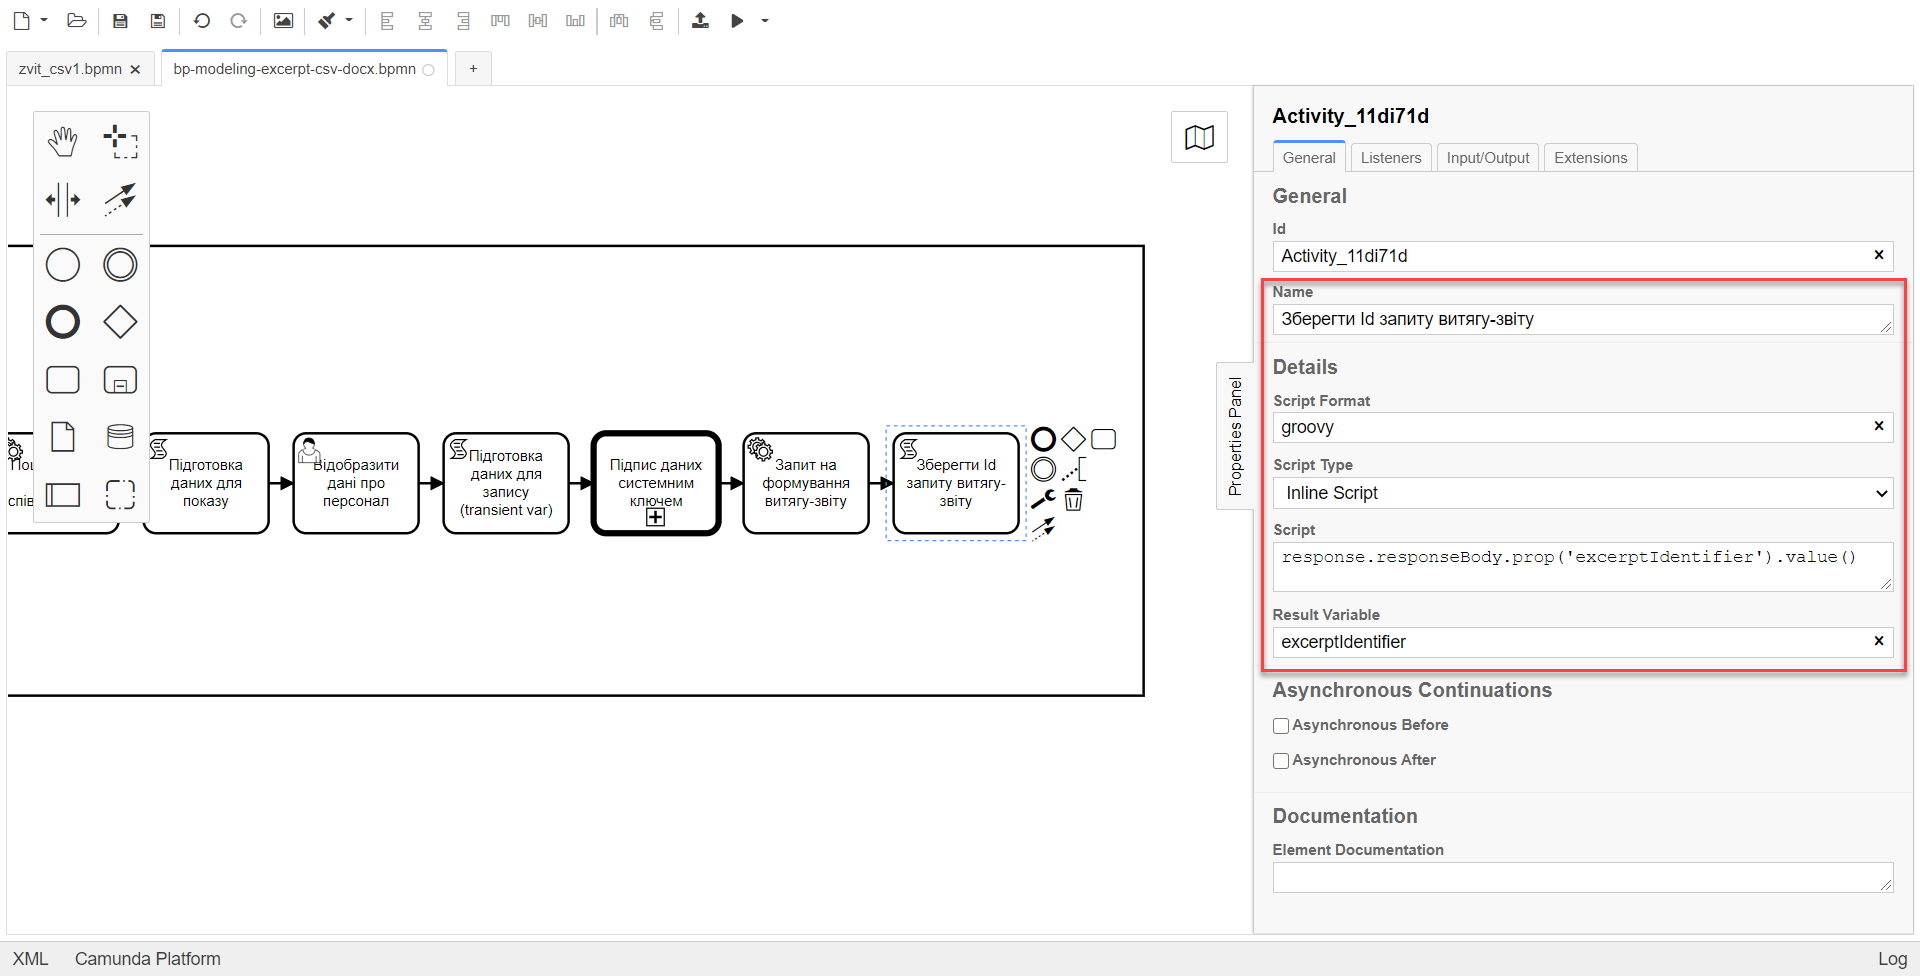Open the General properties tab
This screenshot has width=1920, height=976.
(1308, 158)
